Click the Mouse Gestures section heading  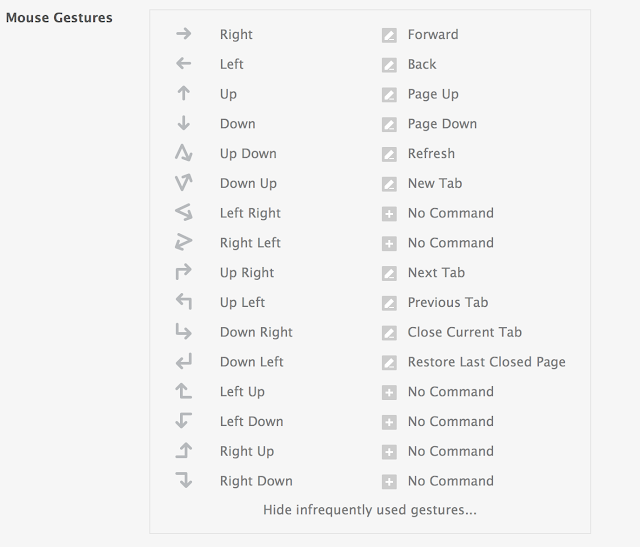tap(59, 18)
